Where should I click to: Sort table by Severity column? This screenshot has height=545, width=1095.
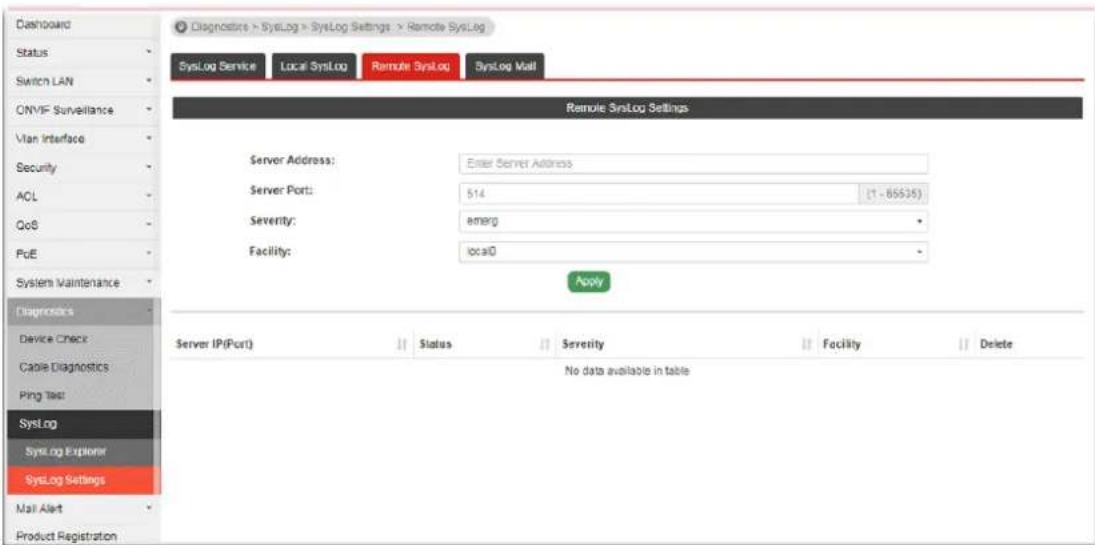click(x=688, y=344)
